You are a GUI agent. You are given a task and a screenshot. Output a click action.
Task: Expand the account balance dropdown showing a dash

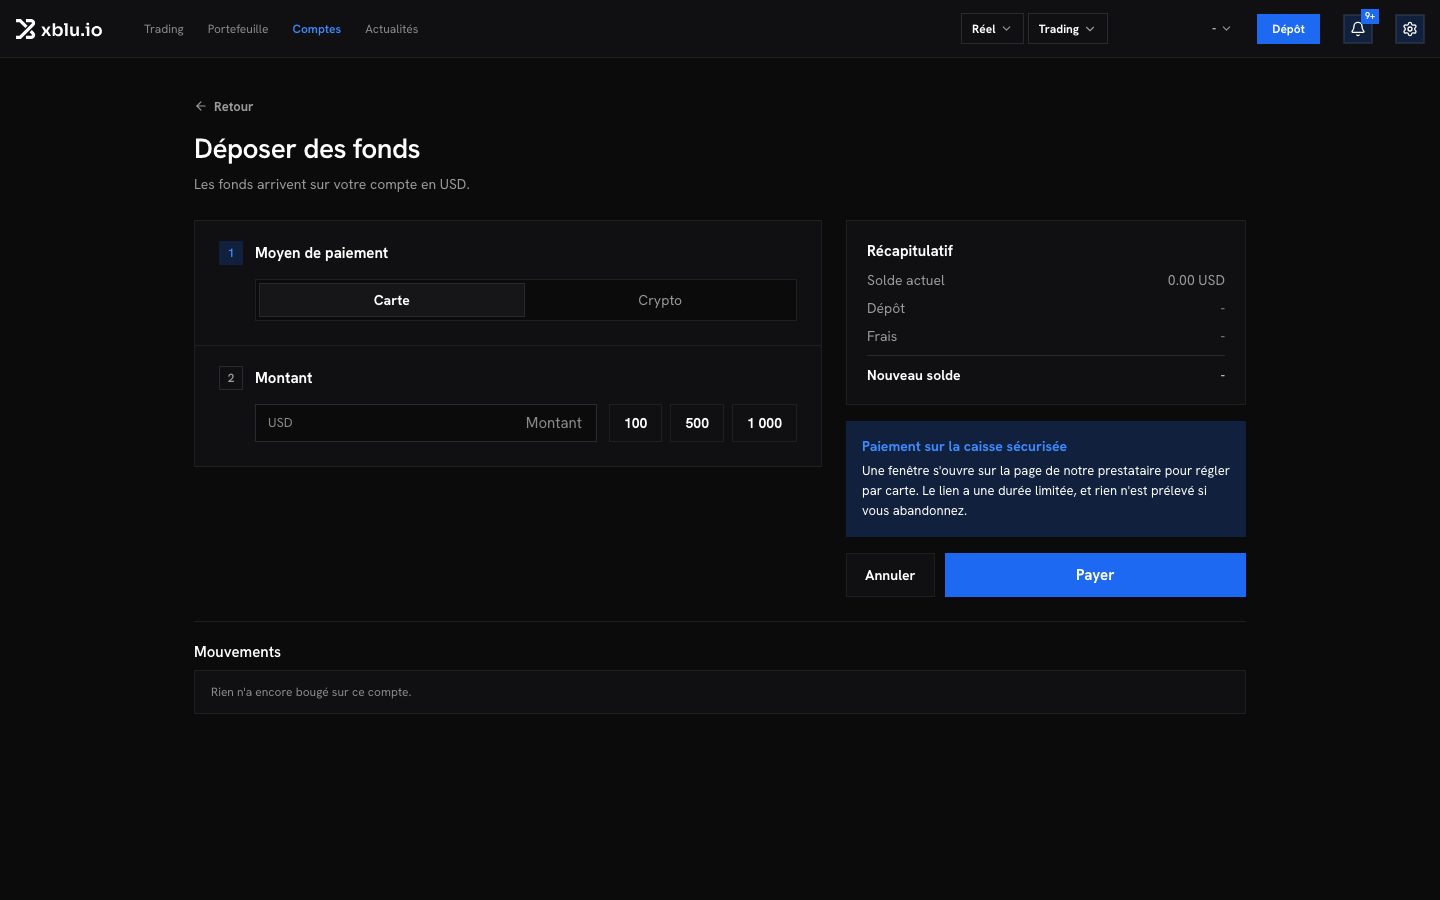point(1221,29)
